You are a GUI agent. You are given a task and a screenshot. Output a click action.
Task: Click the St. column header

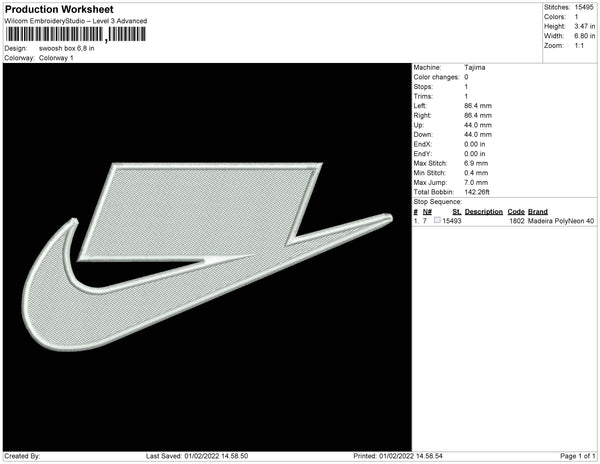tap(457, 212)
